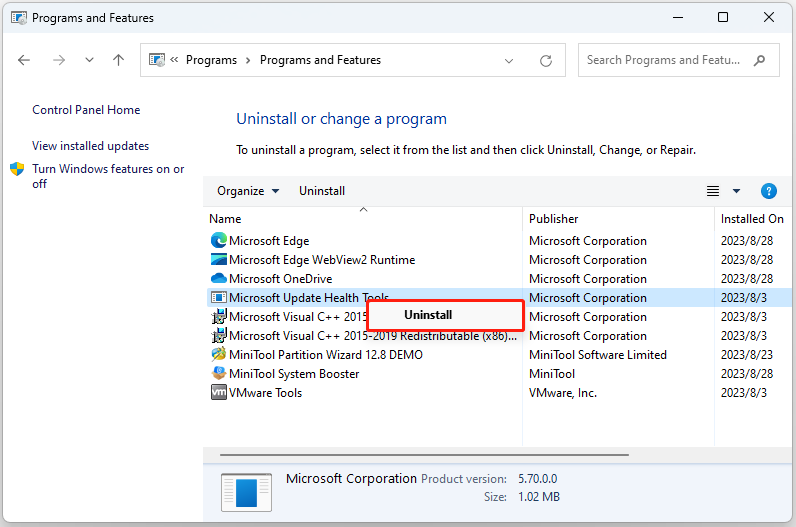Click the VMware, Inc. publisher cell

pos(562,392)
